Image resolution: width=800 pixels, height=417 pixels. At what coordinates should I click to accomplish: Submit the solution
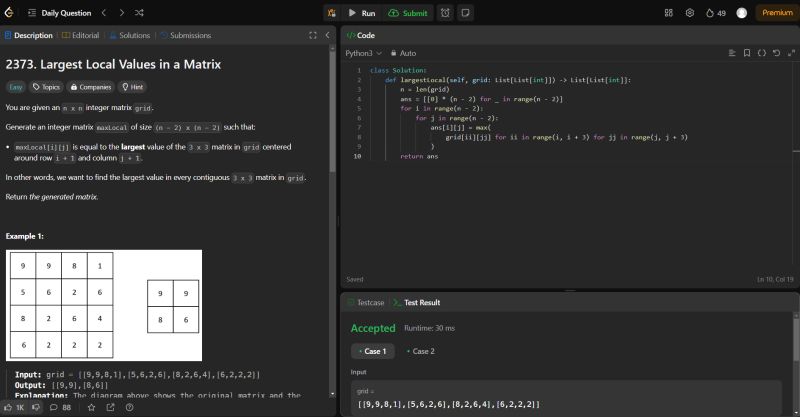click(x=408, y=13)
